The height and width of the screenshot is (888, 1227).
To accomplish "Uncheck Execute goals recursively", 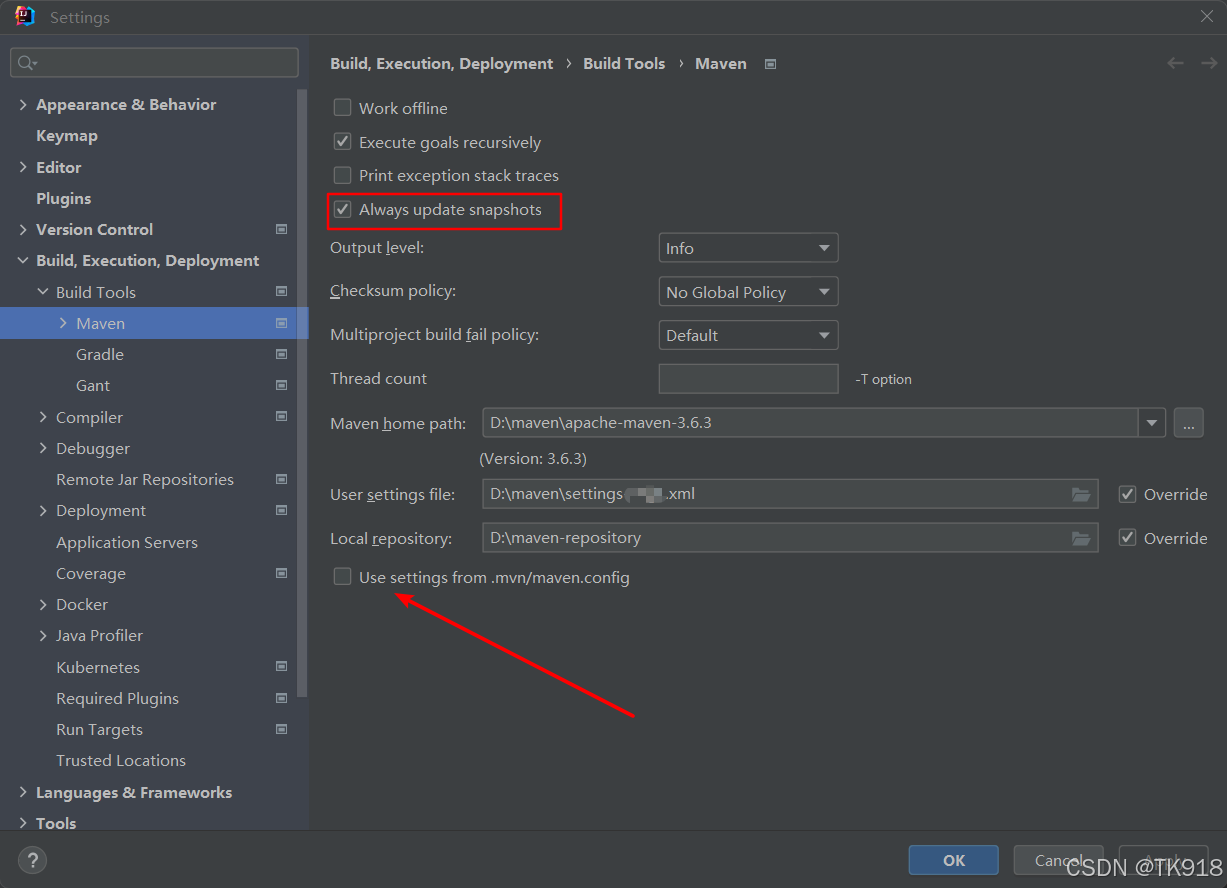I will 343,142.
